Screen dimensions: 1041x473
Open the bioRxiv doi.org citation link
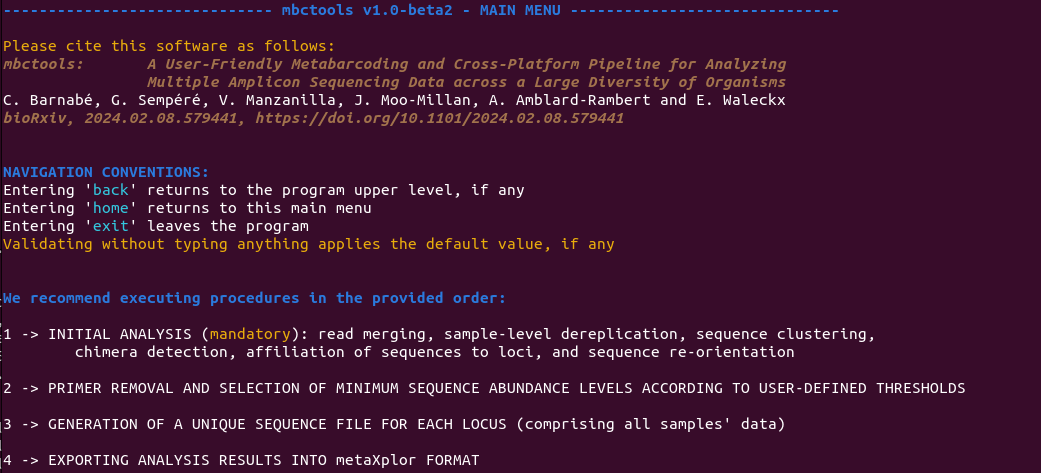[x=440, y=118]
